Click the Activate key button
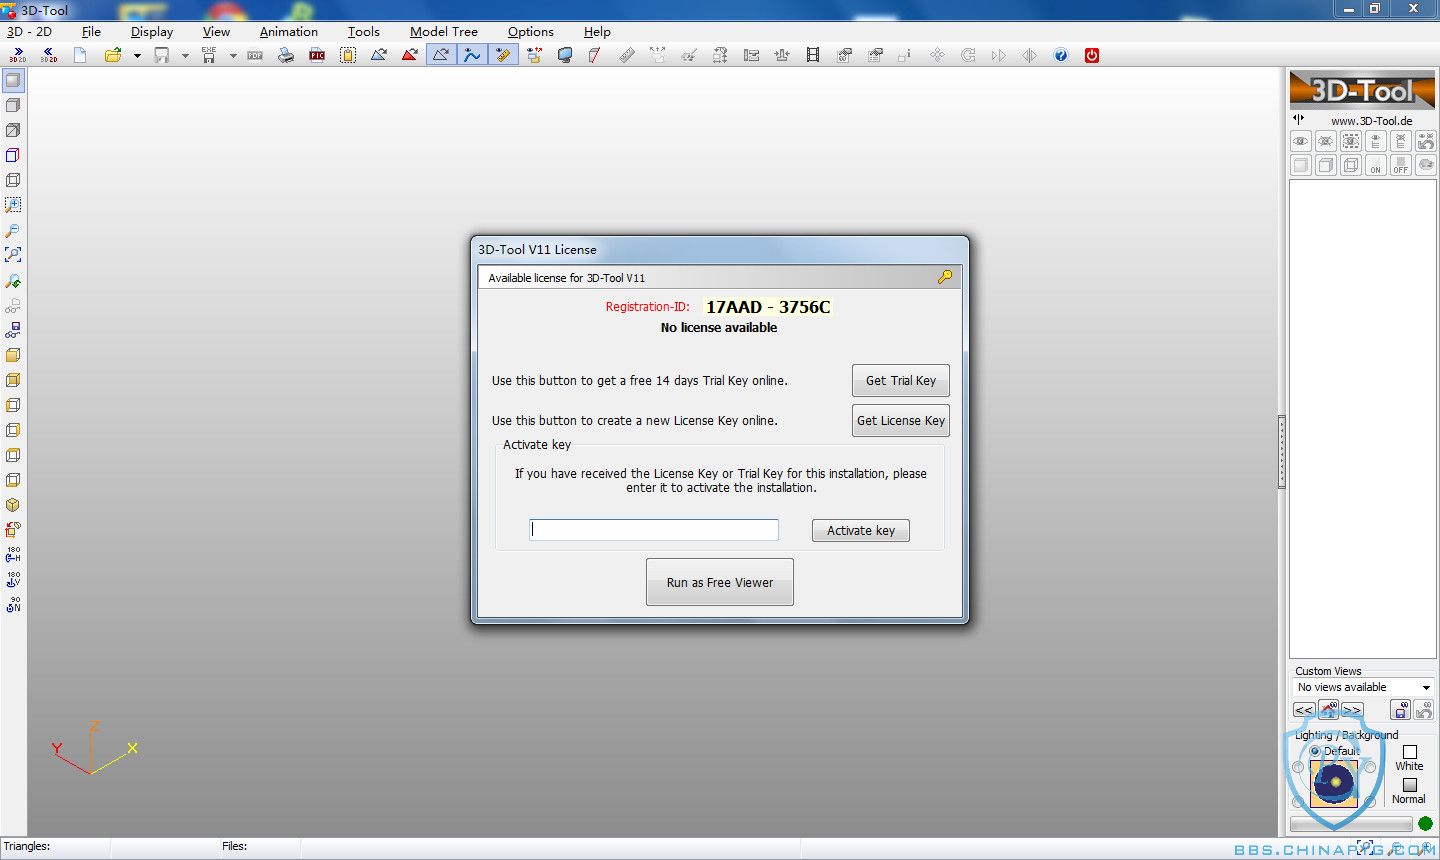This screenshot has height=860, width=1440. click(861, 531)
